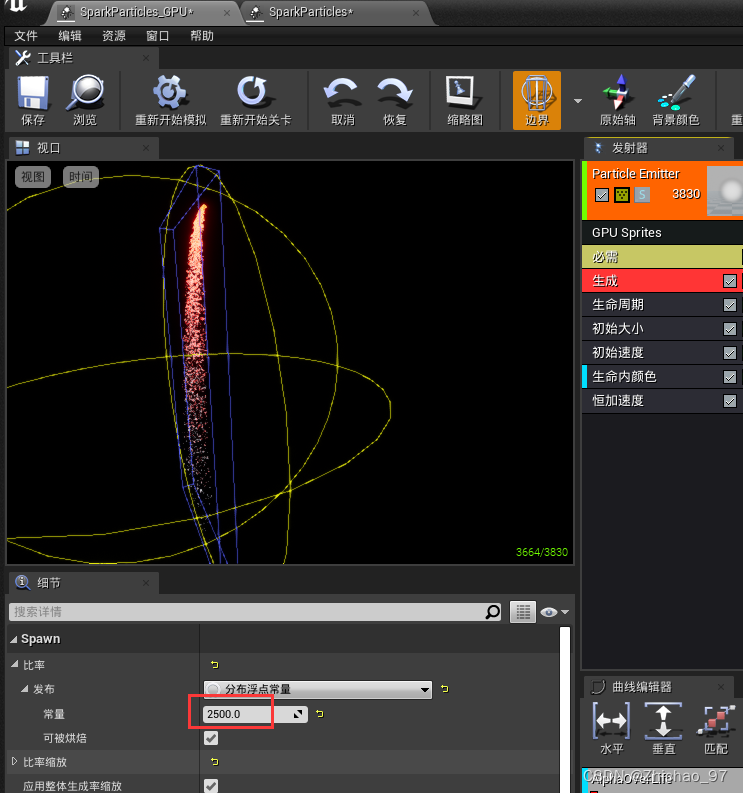
Task: Collapse the 发布 property group
Action: tap(24, 689)
